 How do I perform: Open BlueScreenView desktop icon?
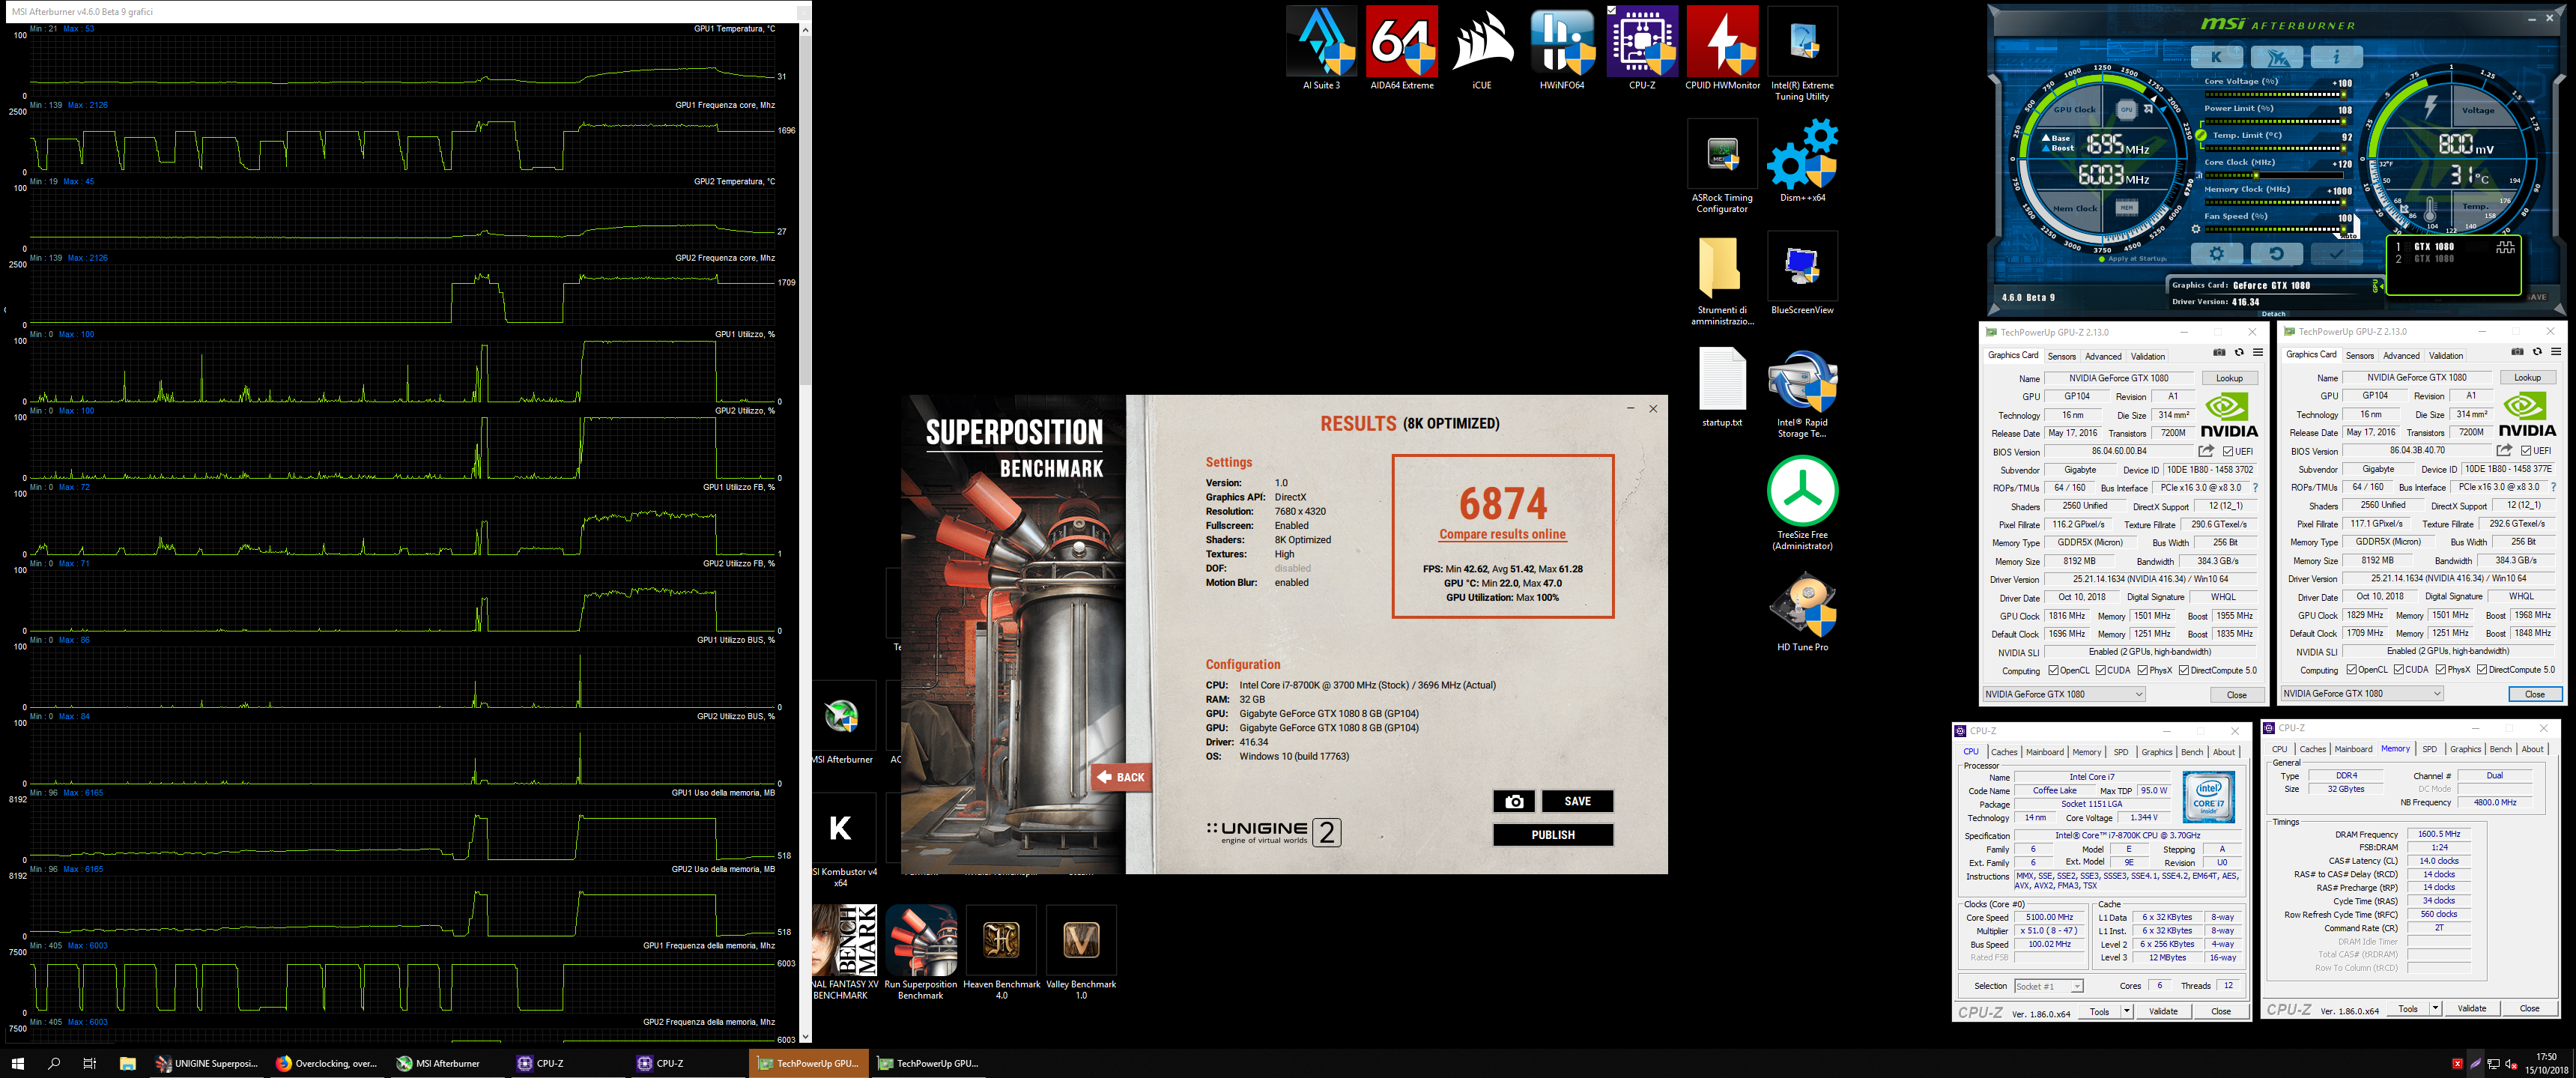[1802, 273]
